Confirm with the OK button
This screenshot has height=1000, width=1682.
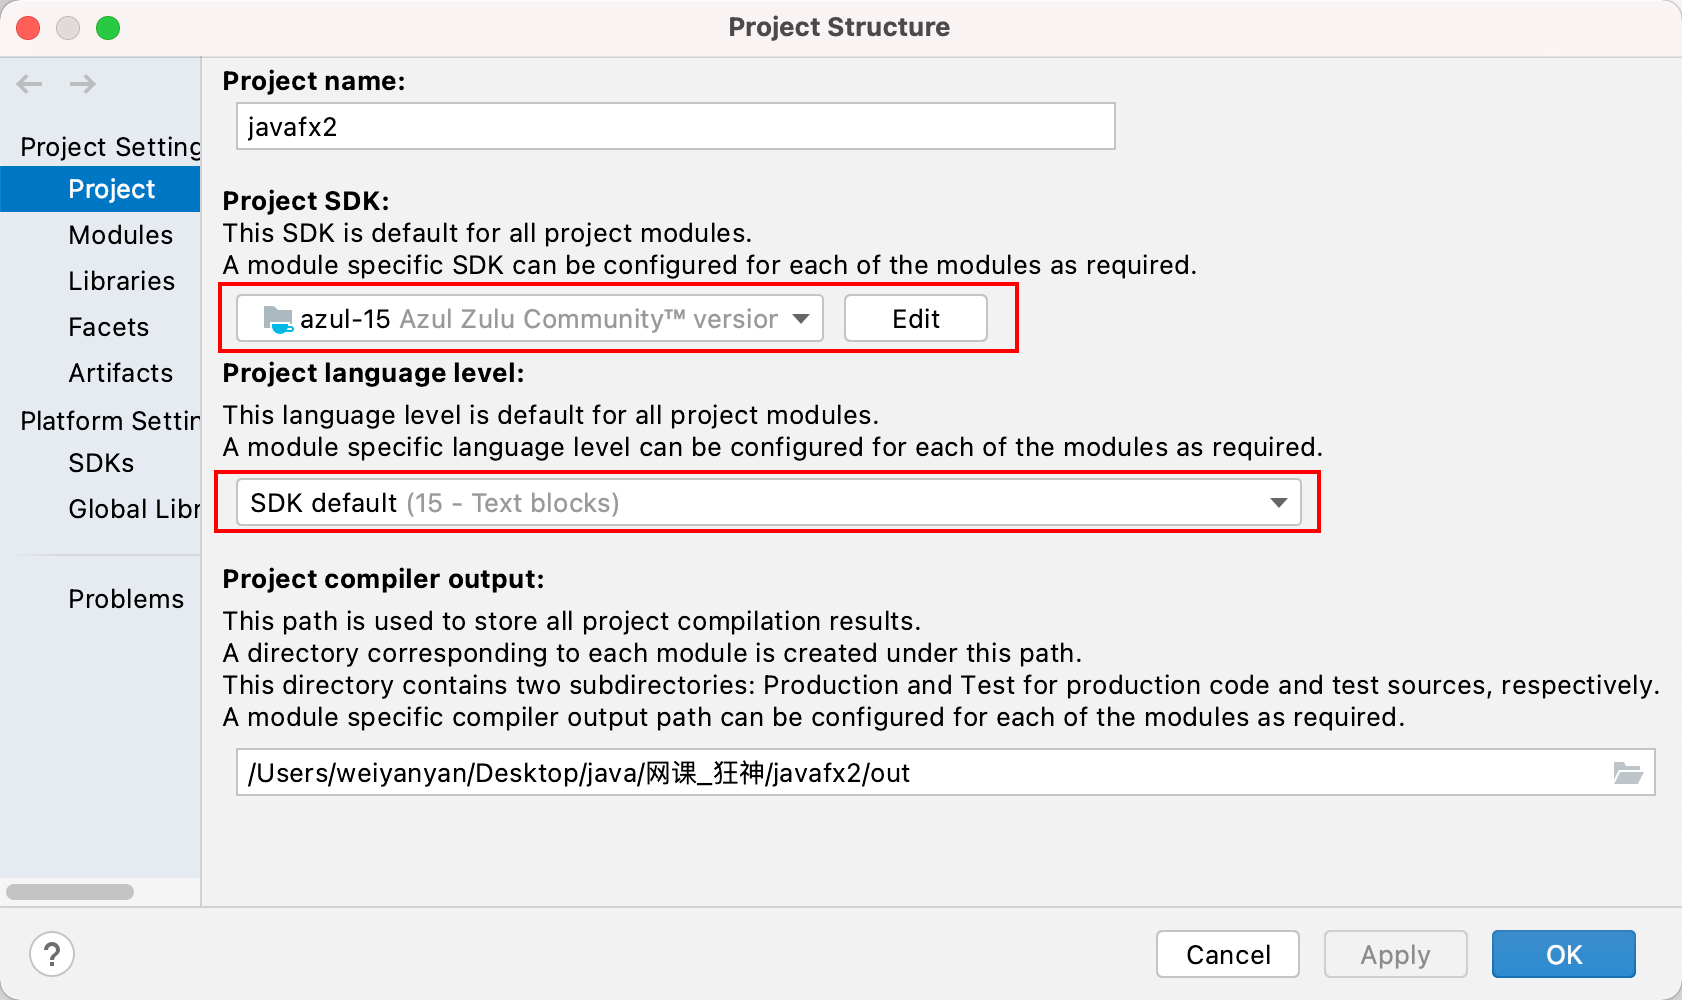tap(1563, 955)
